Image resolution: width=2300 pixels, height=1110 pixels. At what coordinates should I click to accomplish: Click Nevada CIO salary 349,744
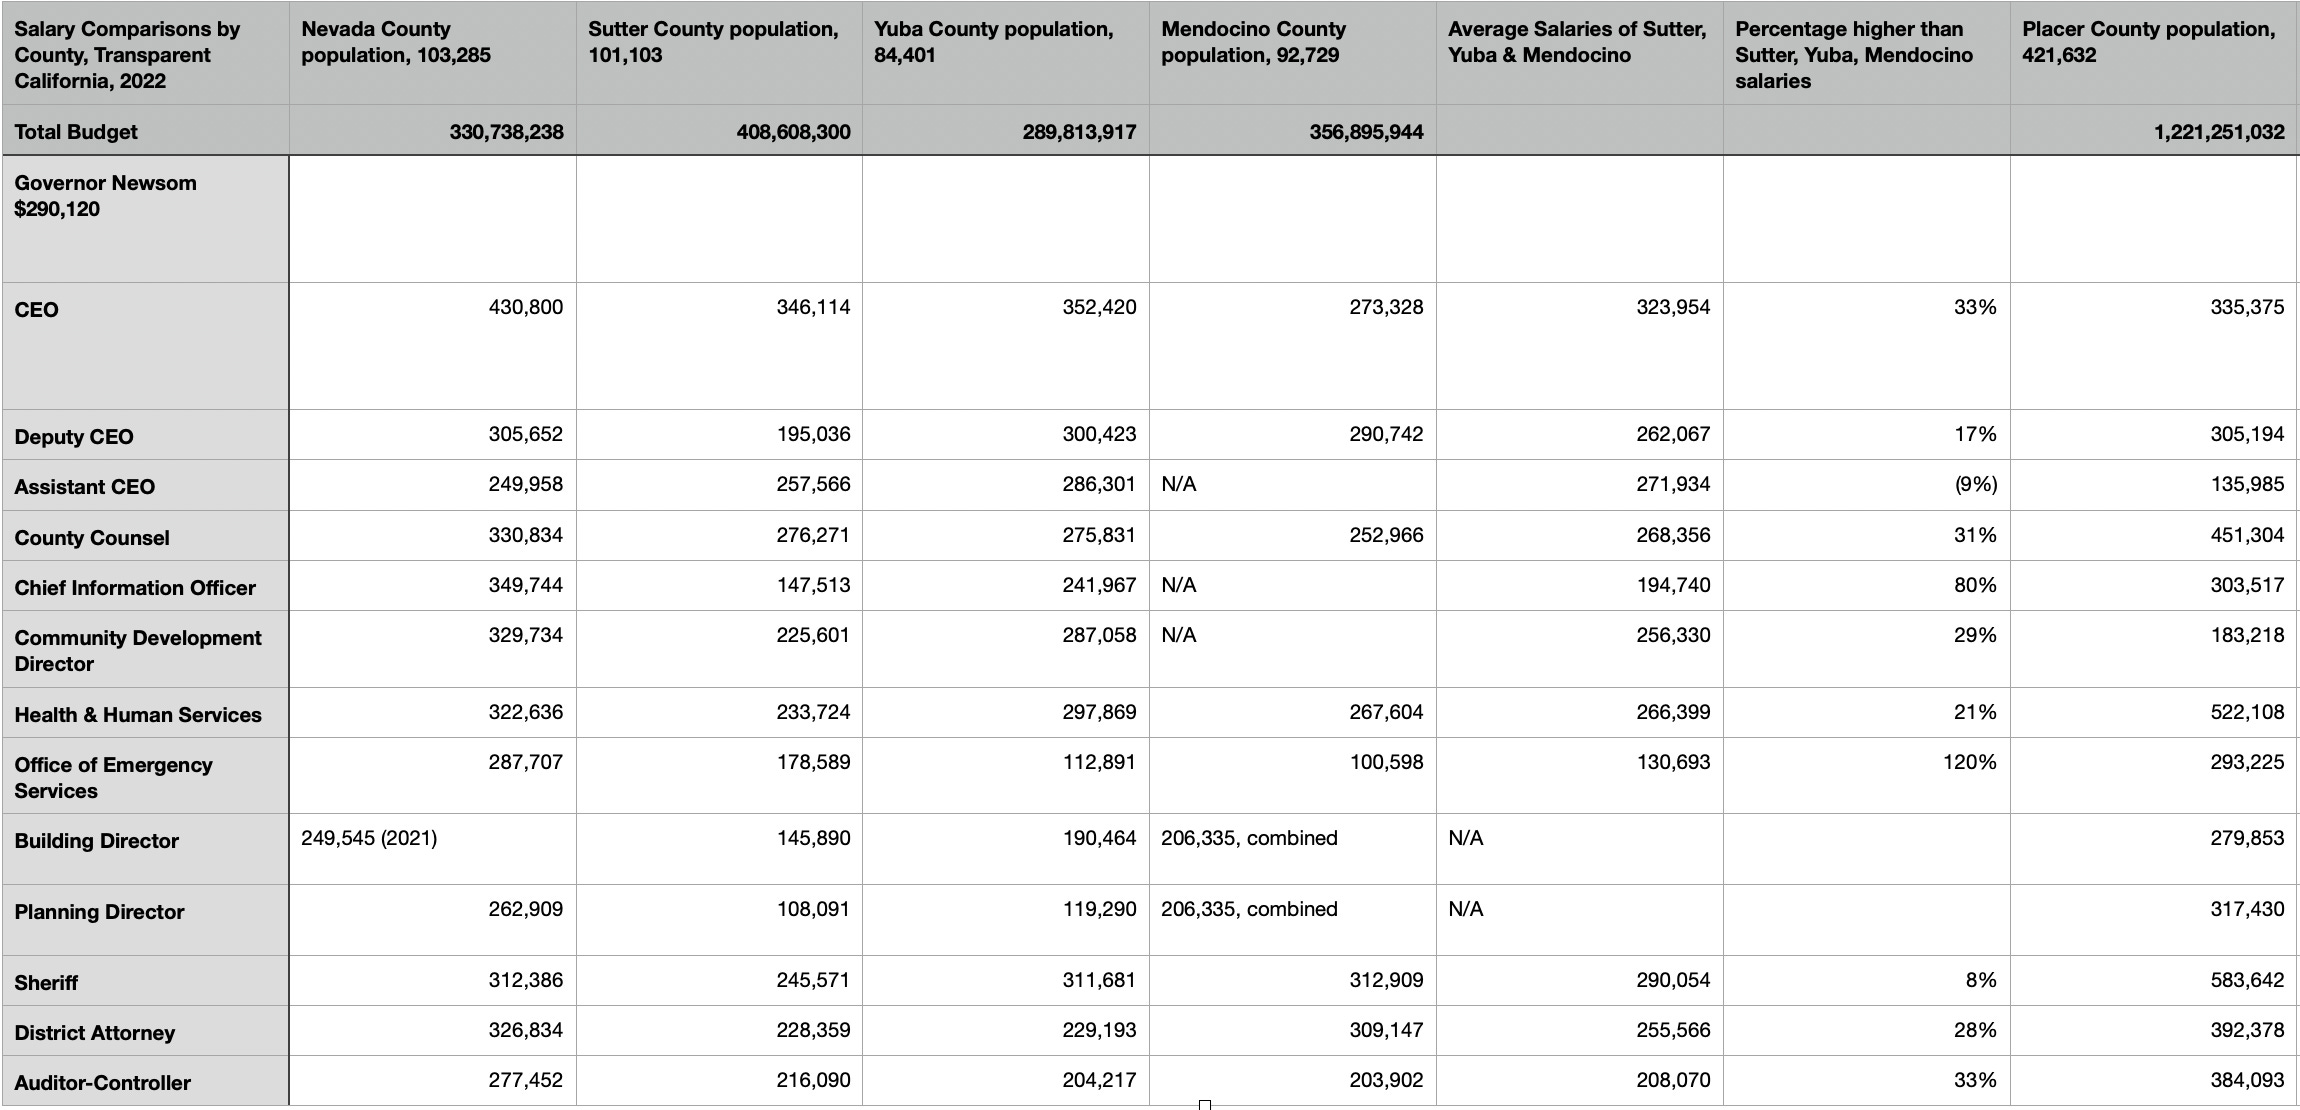[x=525, y=585]
